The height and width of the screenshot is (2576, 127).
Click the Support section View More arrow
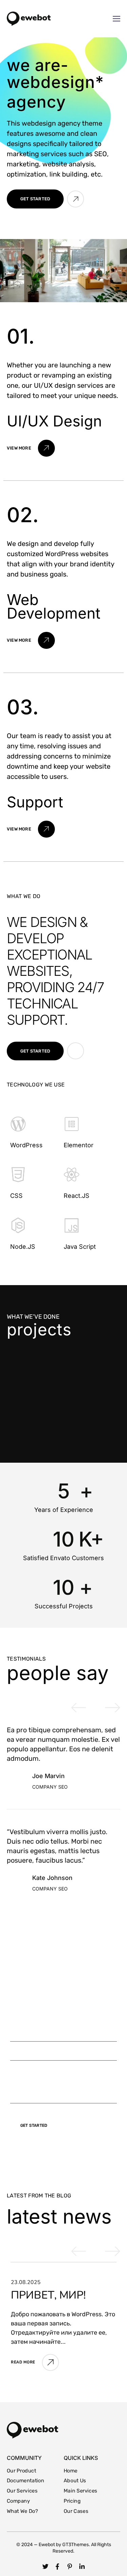(46, 829)
